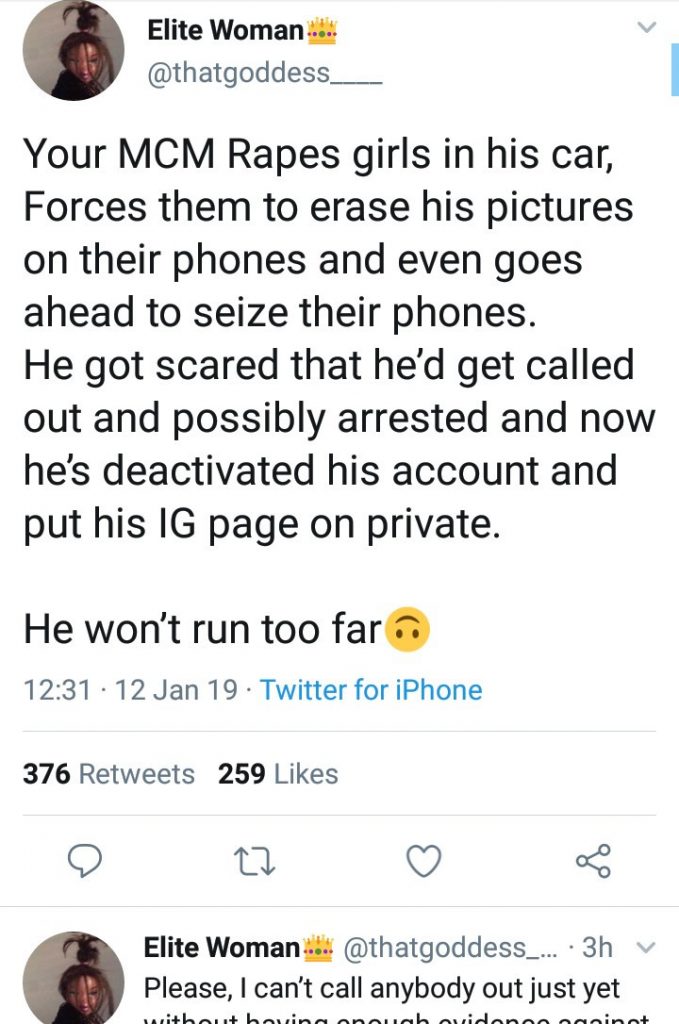Open the Elite Woman display name in header
The image size is (679, 1024).
click(x=225, y=30)
